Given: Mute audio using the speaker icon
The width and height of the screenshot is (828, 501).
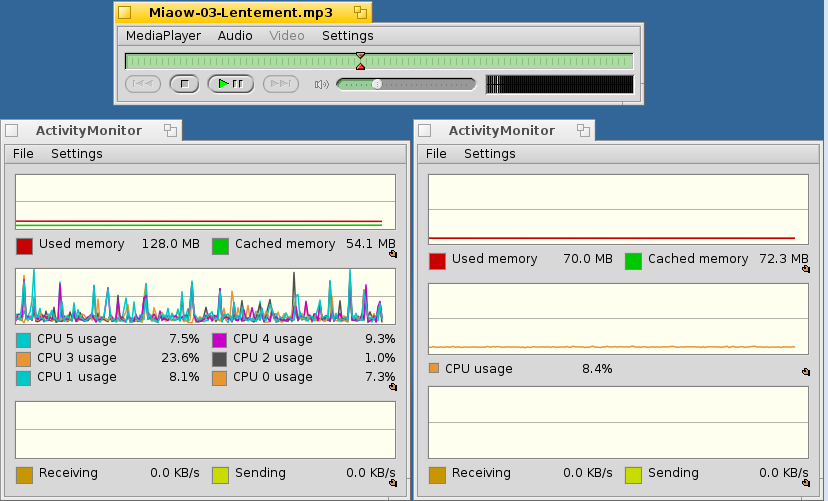Looking at the screenshot, I should tap(321, 84).
